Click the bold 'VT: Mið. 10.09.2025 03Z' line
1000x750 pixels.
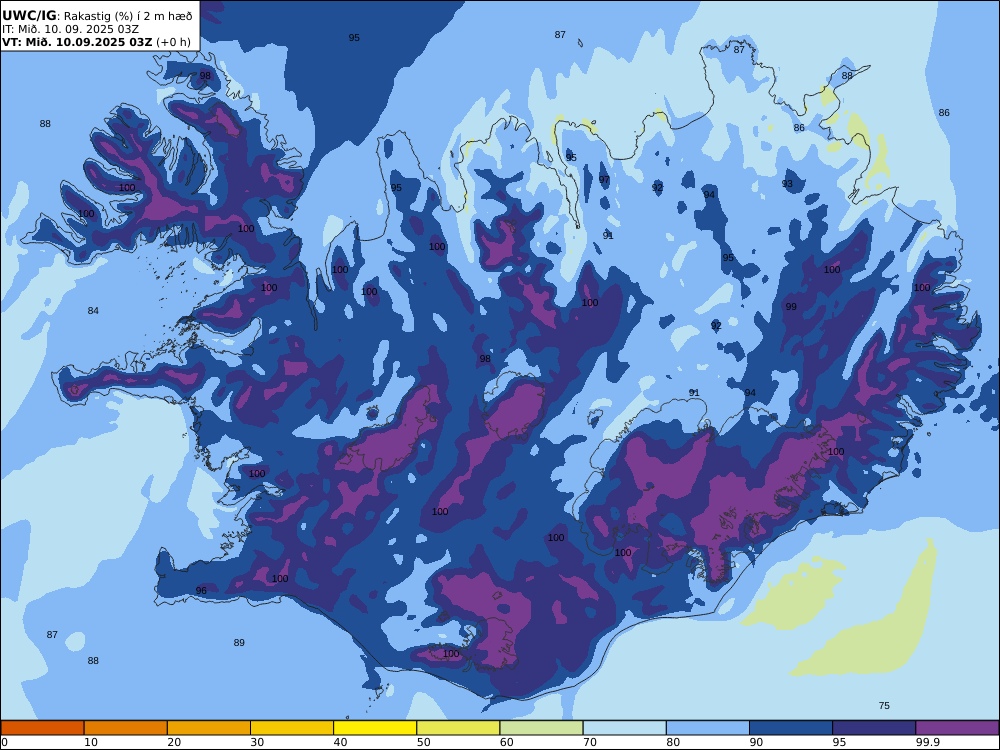tap(77, 42)
